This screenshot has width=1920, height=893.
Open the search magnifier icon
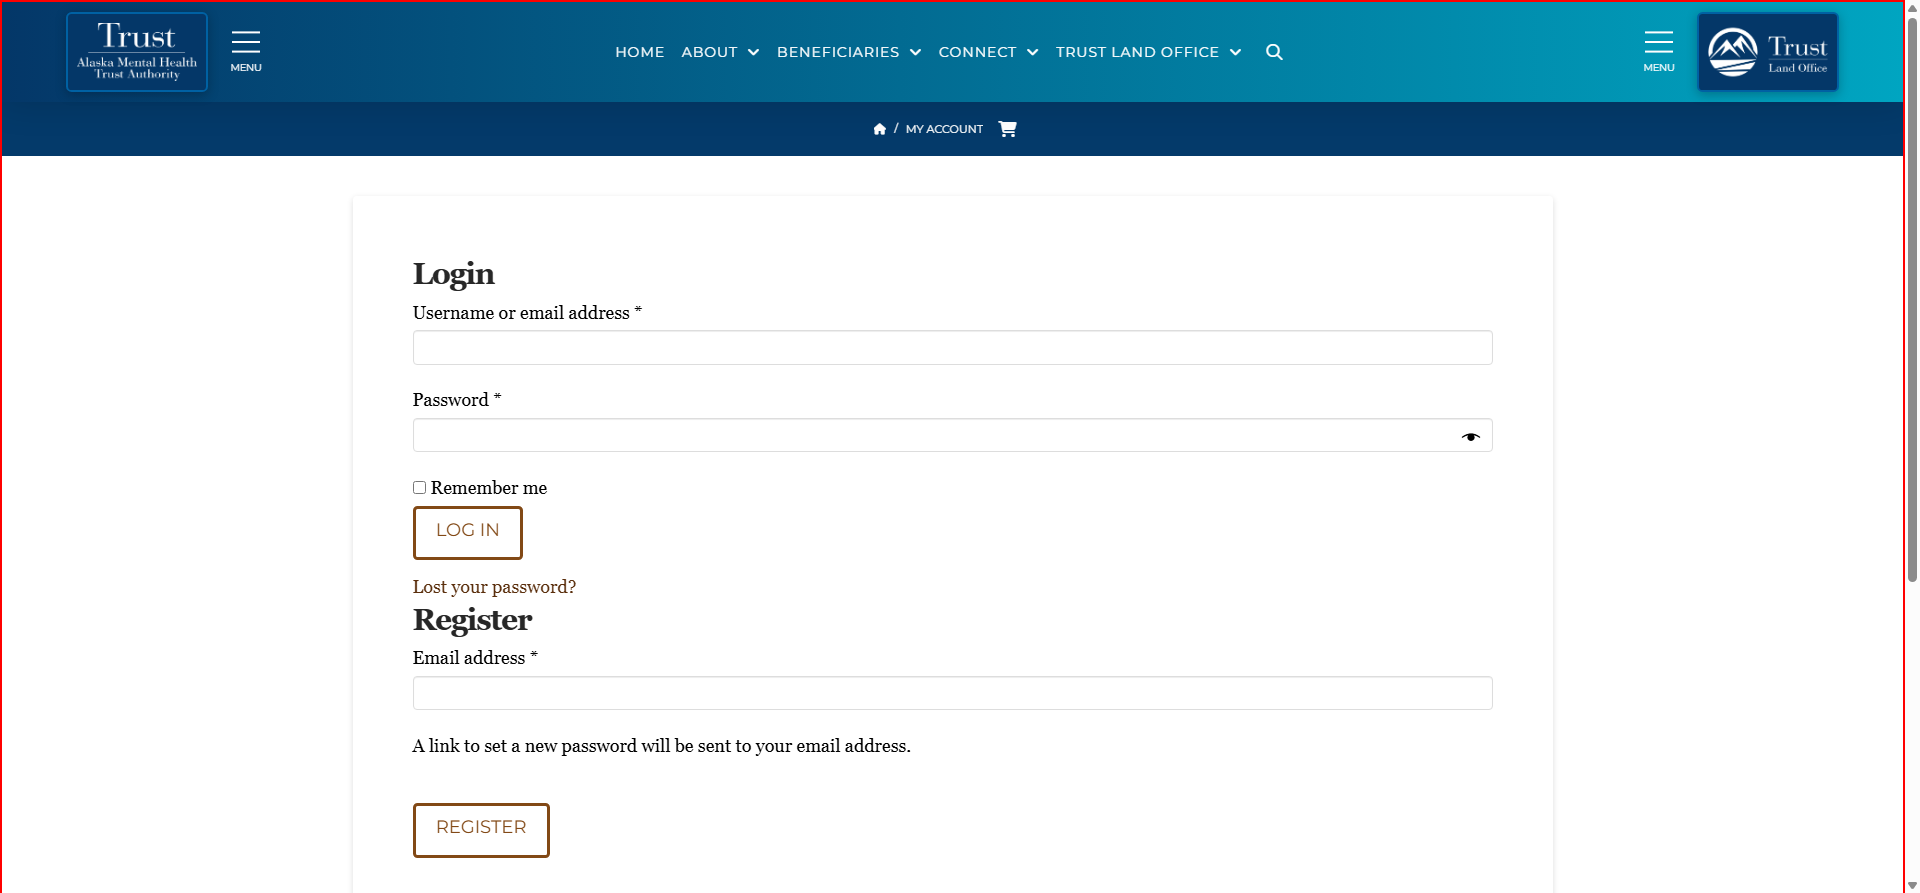(1274, 52)
